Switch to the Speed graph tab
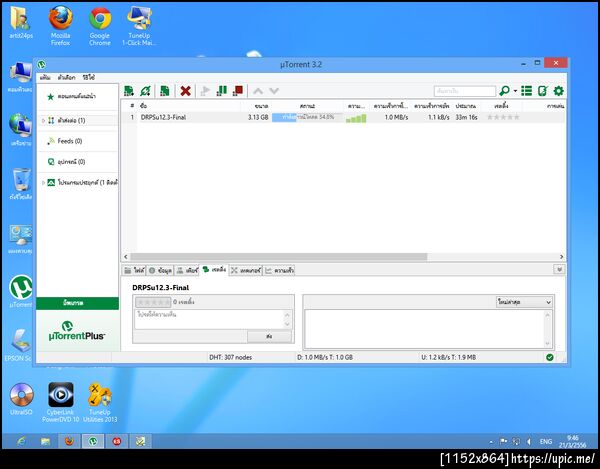The image size is (600, 469). [279, 270]
